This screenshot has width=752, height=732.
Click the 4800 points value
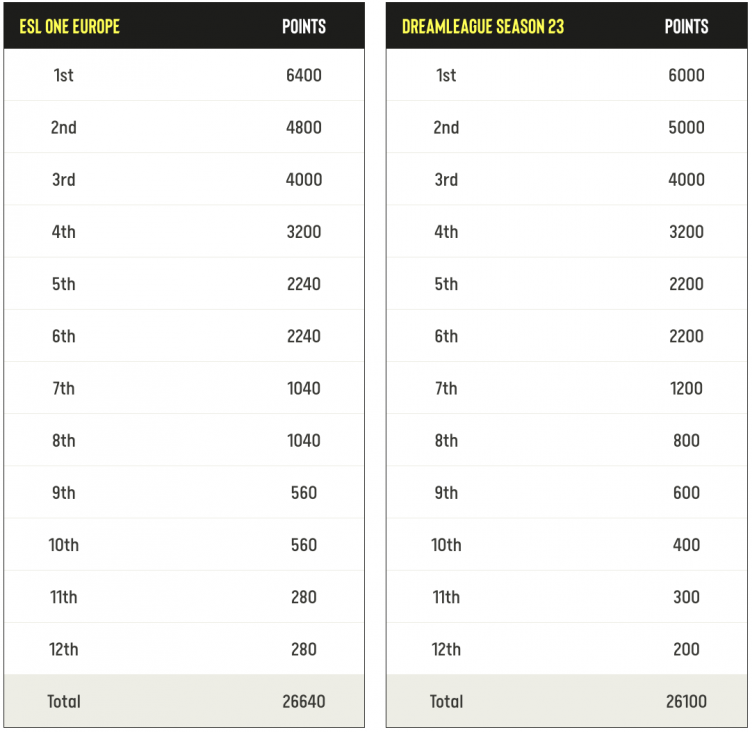(304, 127)
